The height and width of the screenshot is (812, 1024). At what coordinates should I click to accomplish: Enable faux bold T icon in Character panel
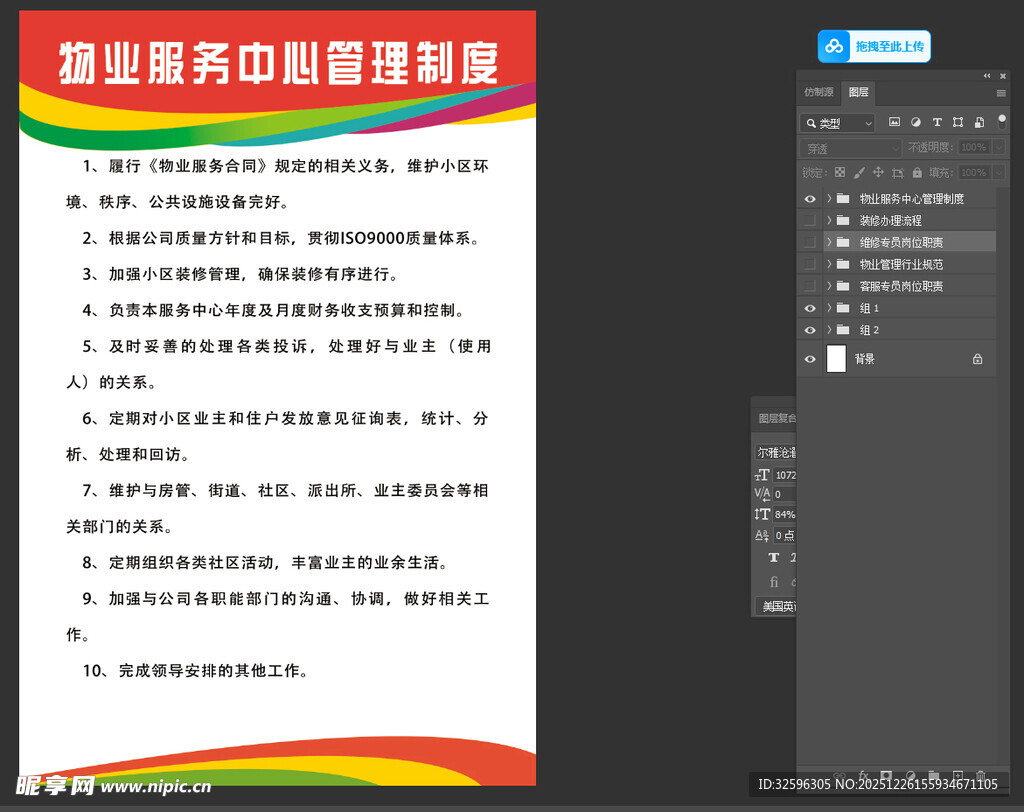[x=775, y=558]
